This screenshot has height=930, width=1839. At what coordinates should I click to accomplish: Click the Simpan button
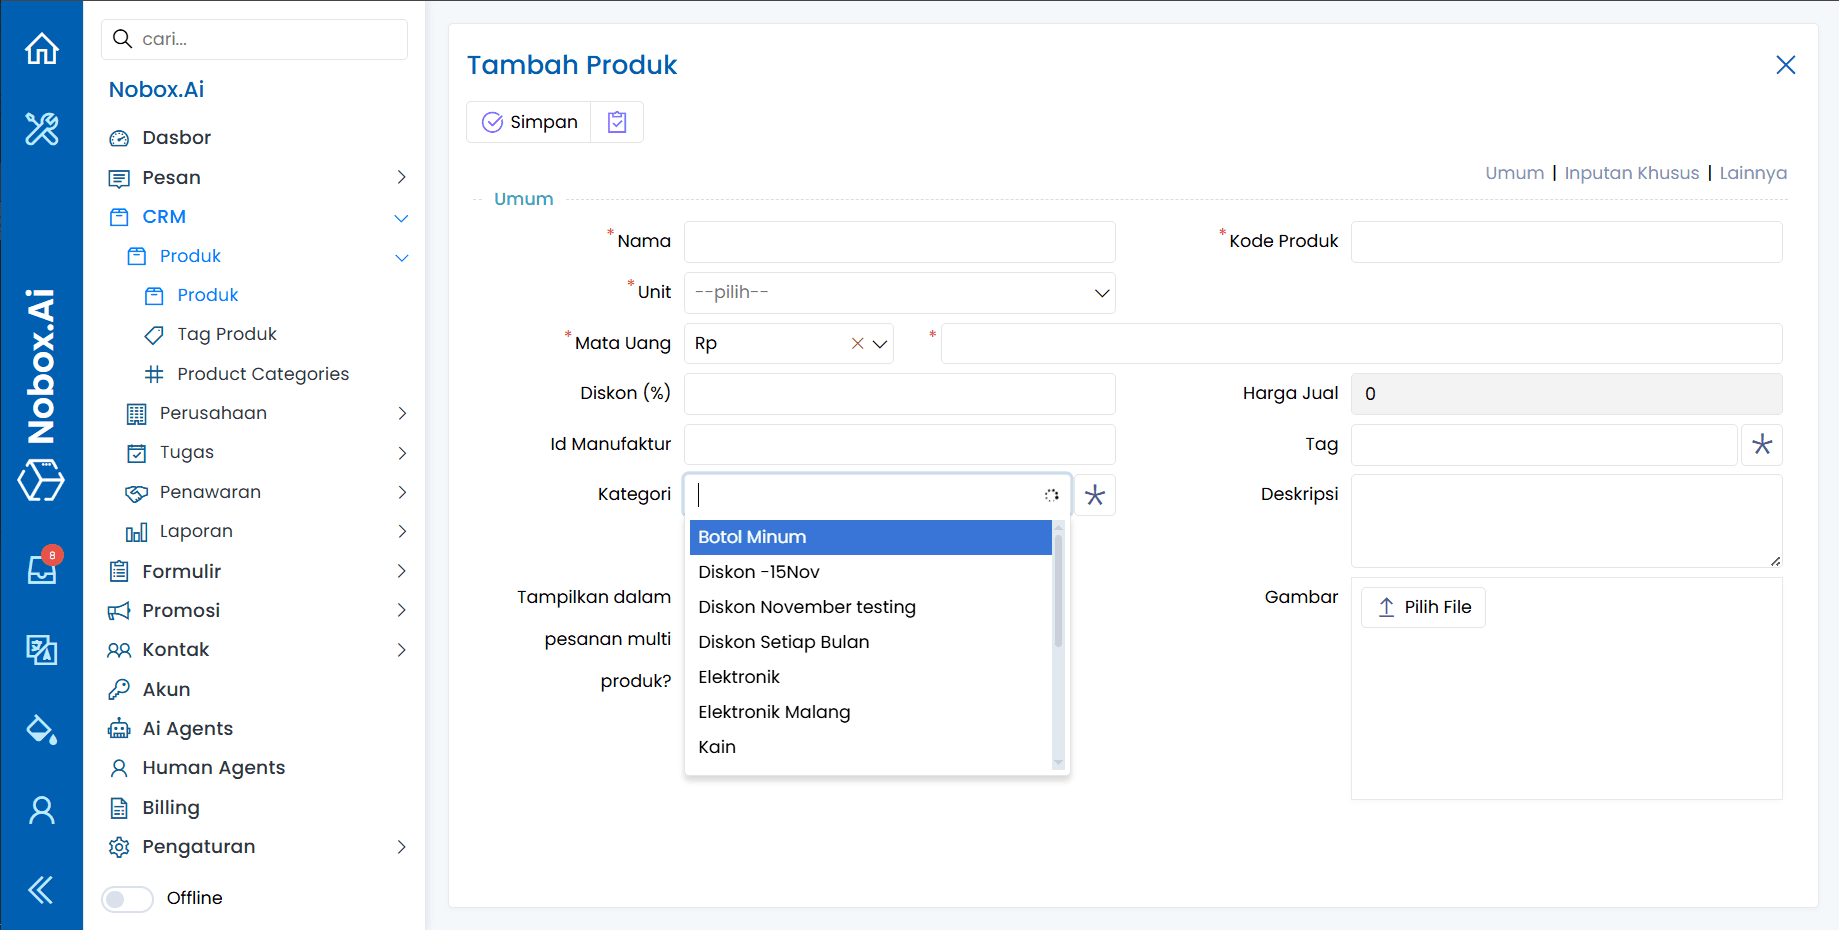coord(530,122)
